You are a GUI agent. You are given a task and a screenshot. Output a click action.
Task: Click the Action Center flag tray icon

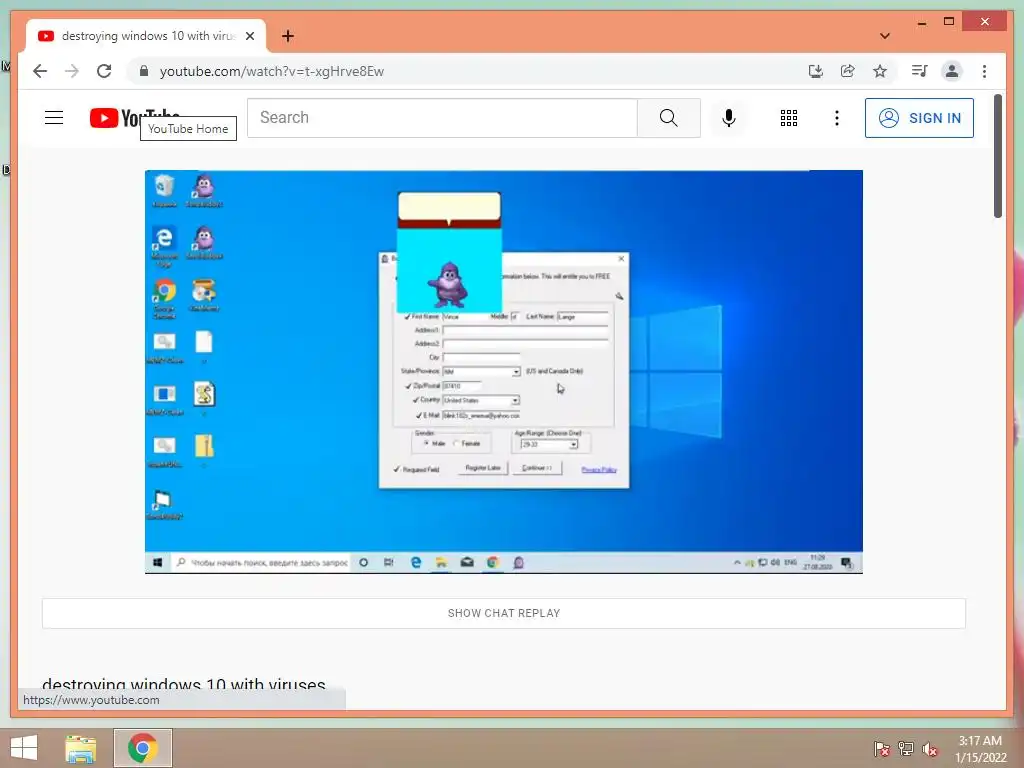[882, 748]
